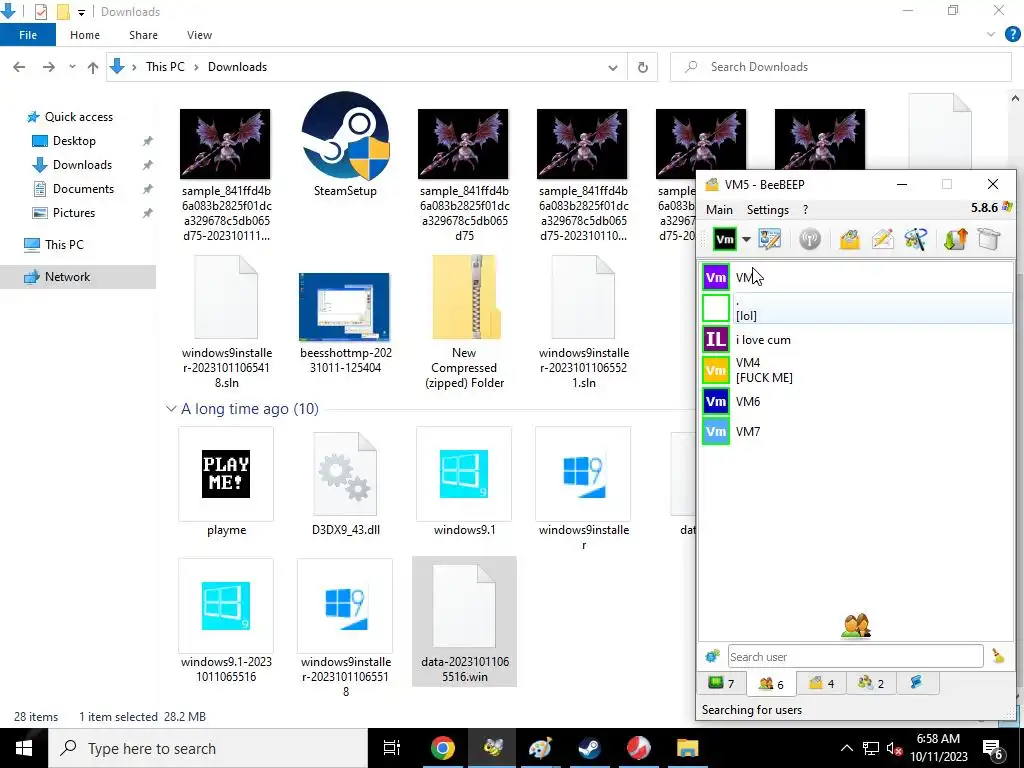Open the recent locations dropdown arrow

(x=72, y=67)
